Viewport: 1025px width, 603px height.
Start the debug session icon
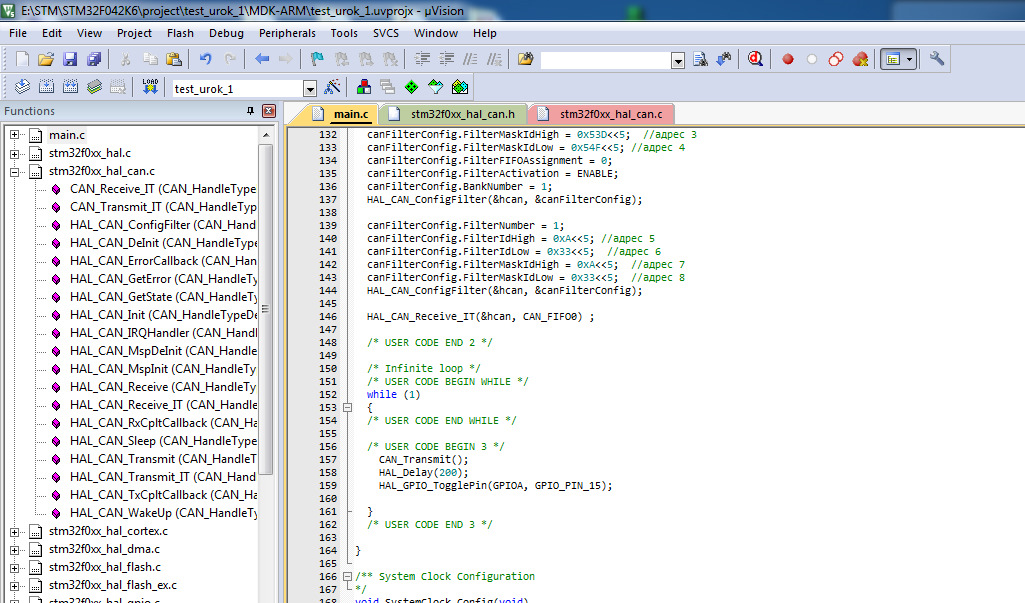coord(755,59)
